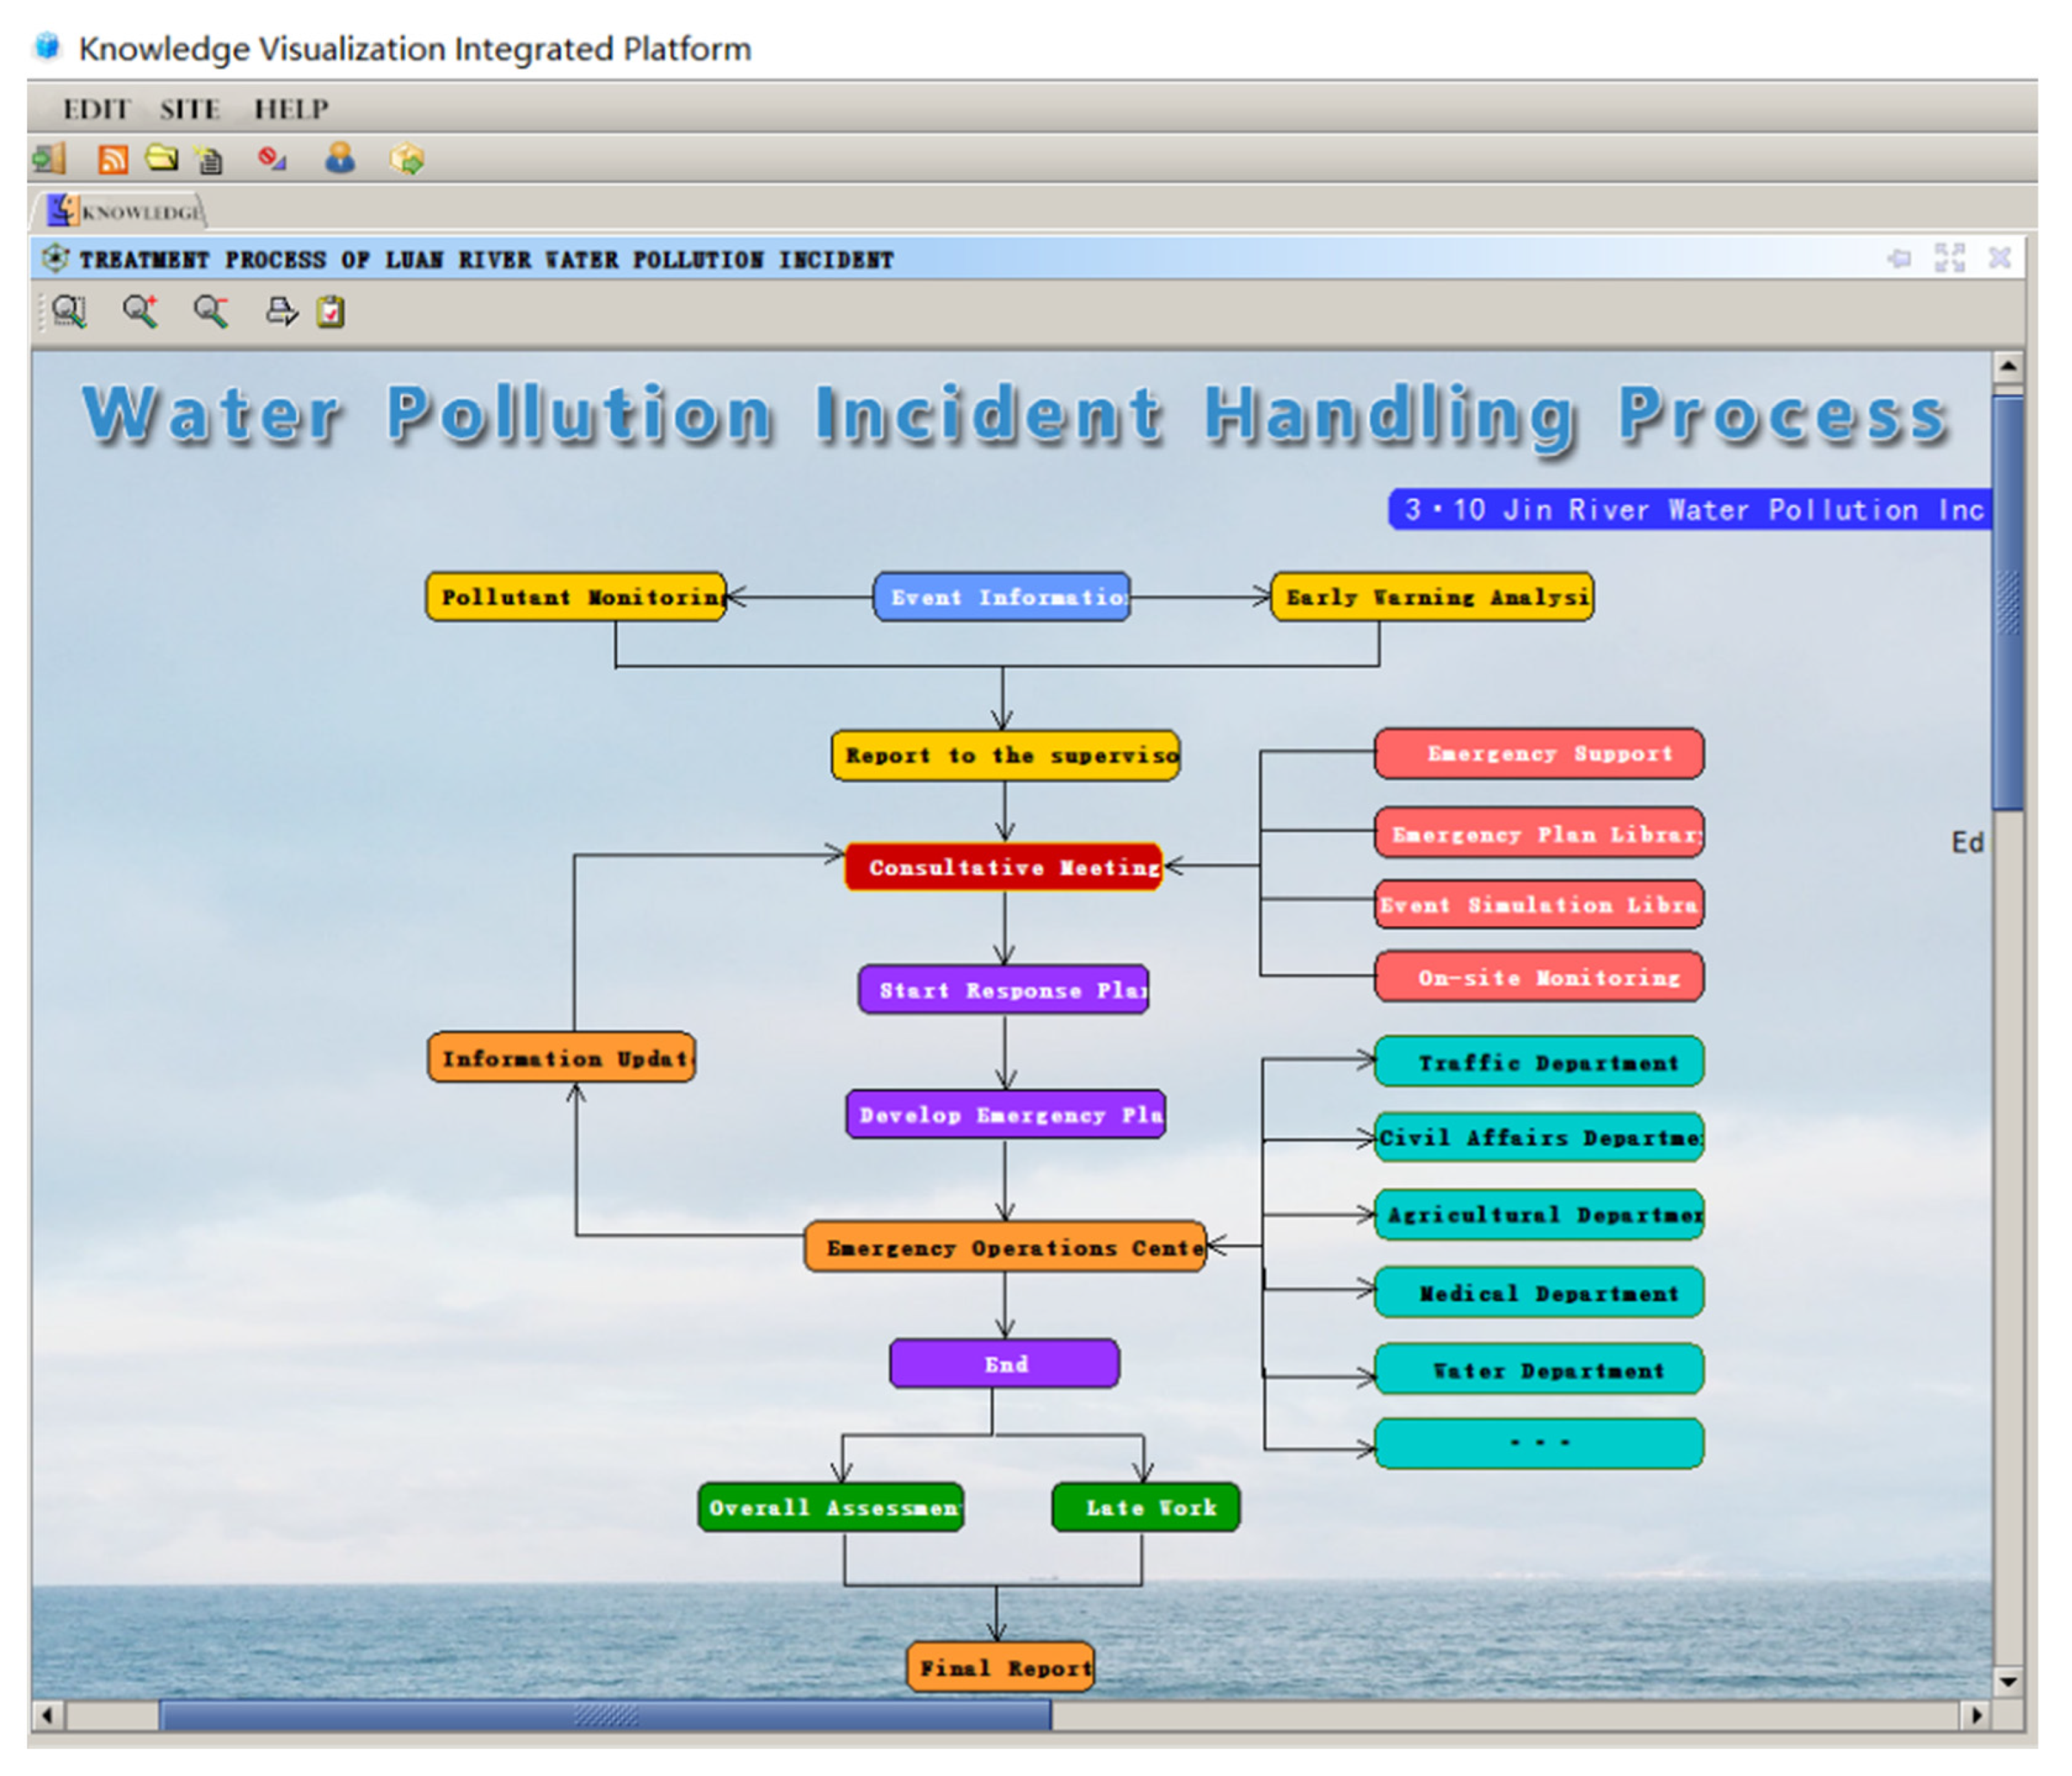Click the exit door icon in toolbar
The width and height of the screenshot is (2072, 1776).
coord(49,158)
